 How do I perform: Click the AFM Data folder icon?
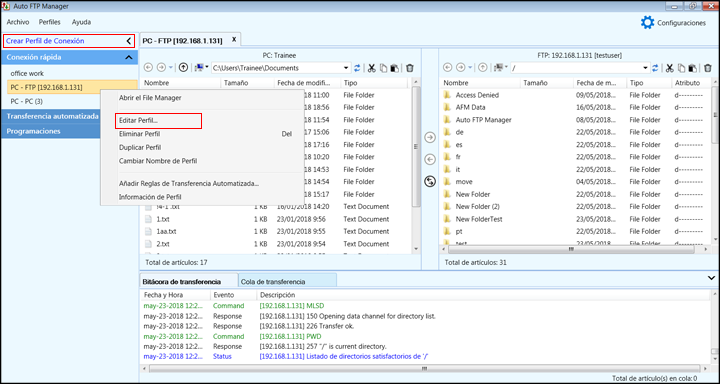click(447, 107)
